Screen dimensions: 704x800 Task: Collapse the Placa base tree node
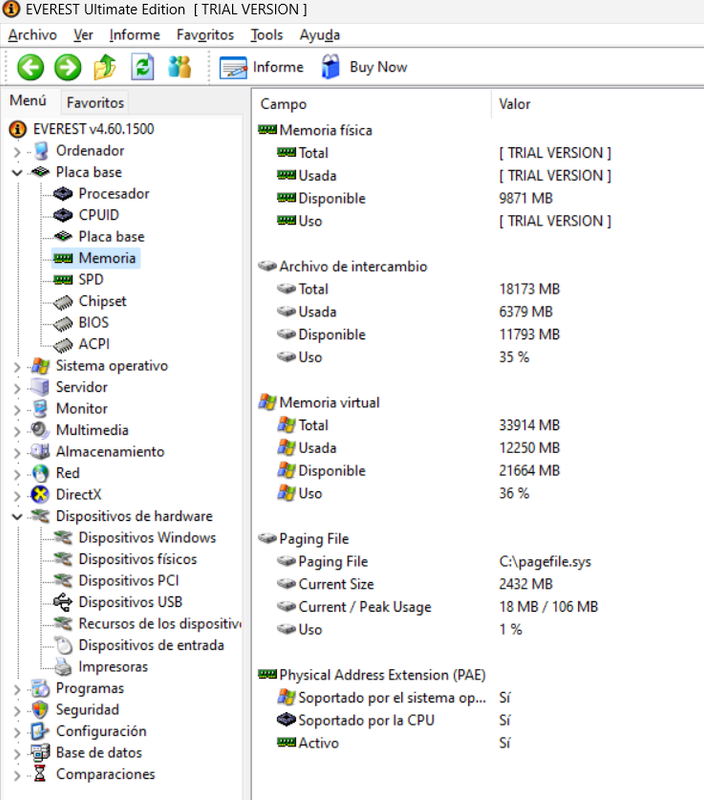17,172
